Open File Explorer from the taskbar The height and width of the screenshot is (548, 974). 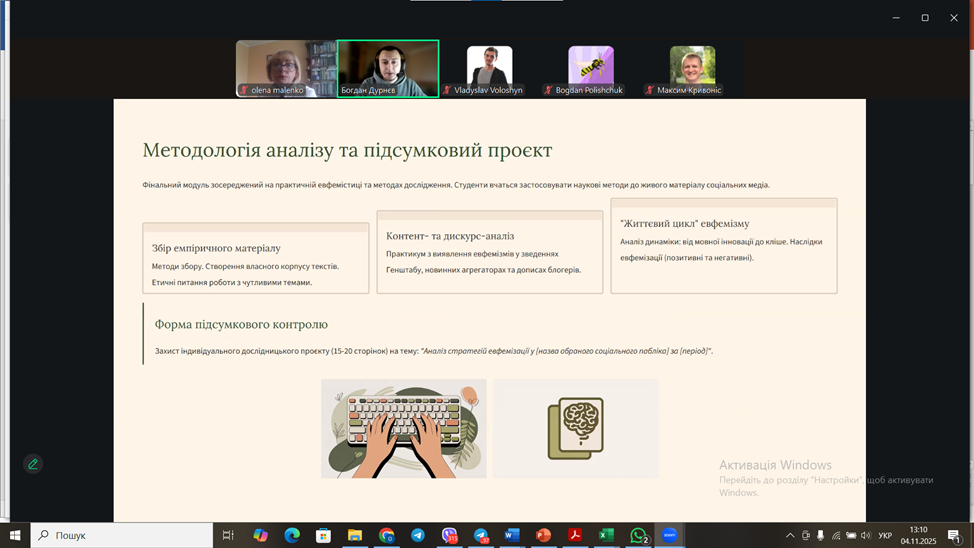tap(355, 536)
